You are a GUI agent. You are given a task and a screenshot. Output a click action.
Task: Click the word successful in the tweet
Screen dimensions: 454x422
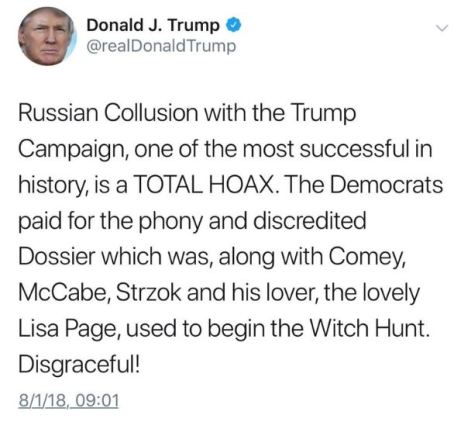tap(354, 148)
